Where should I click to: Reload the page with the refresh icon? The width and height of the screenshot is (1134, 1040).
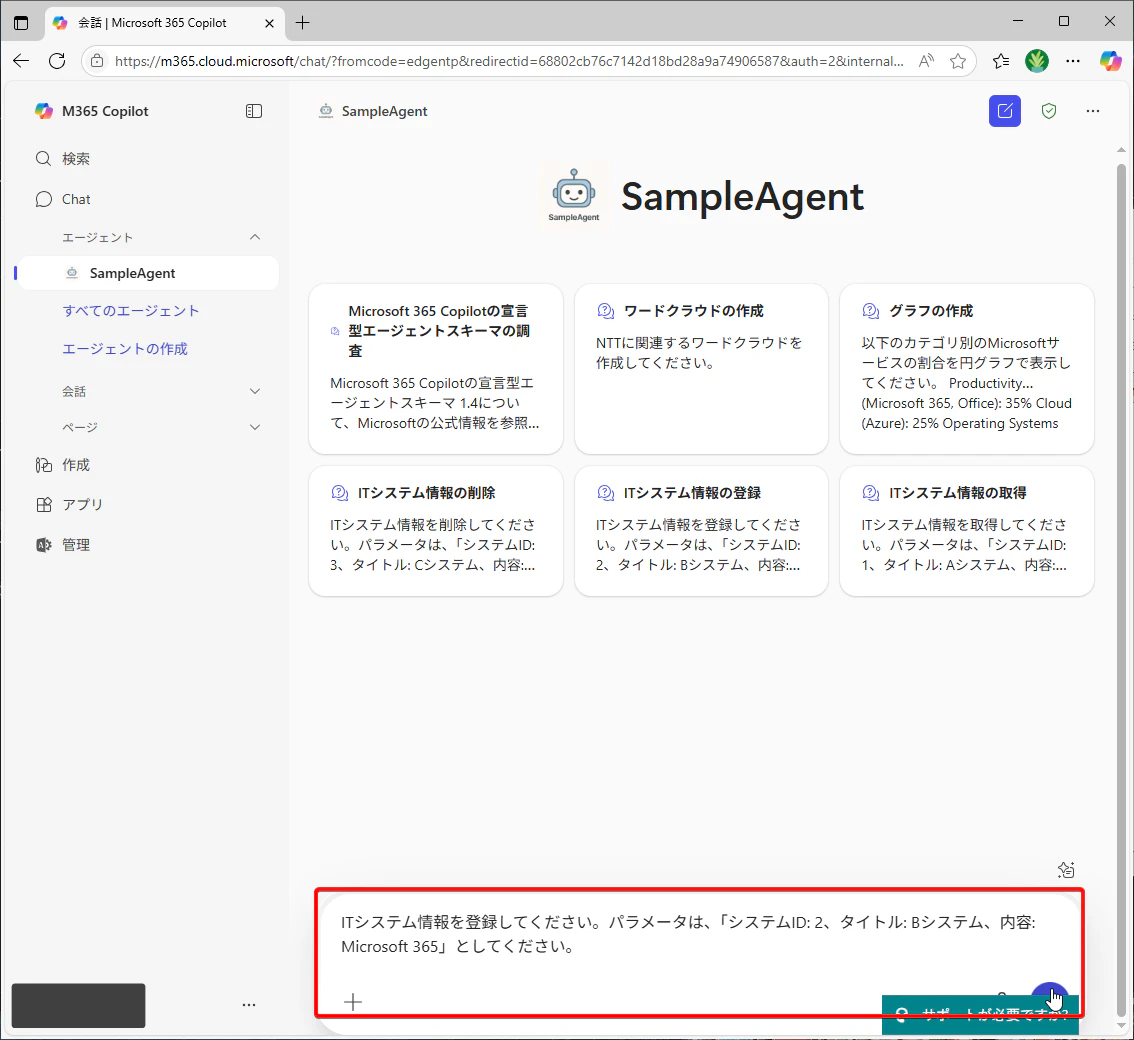pyautogui.click(x=57, y=61)
